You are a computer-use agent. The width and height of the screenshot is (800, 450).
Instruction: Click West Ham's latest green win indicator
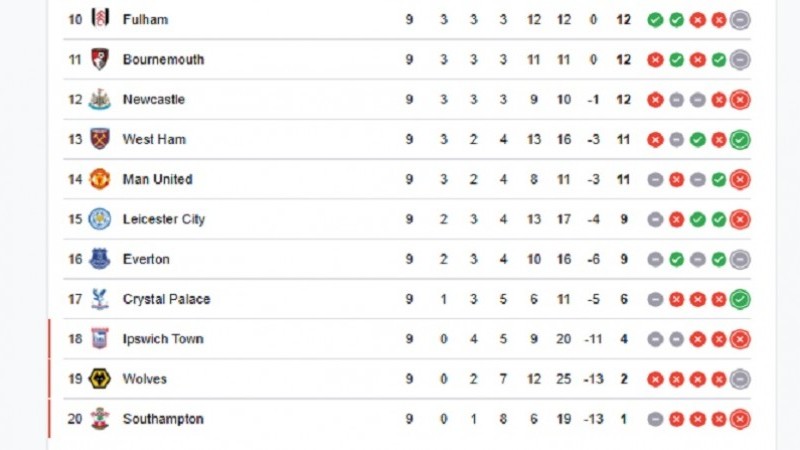coord(740,139)
